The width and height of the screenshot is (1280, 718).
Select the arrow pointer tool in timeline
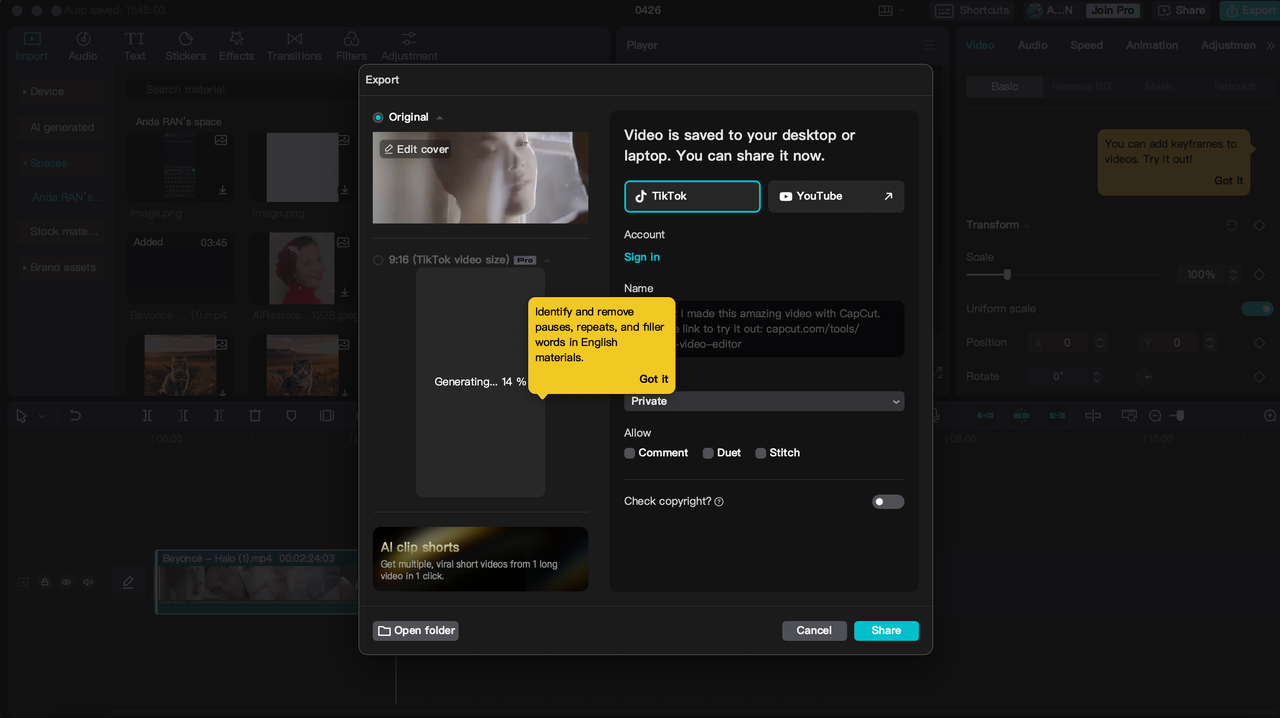point(22,416)
